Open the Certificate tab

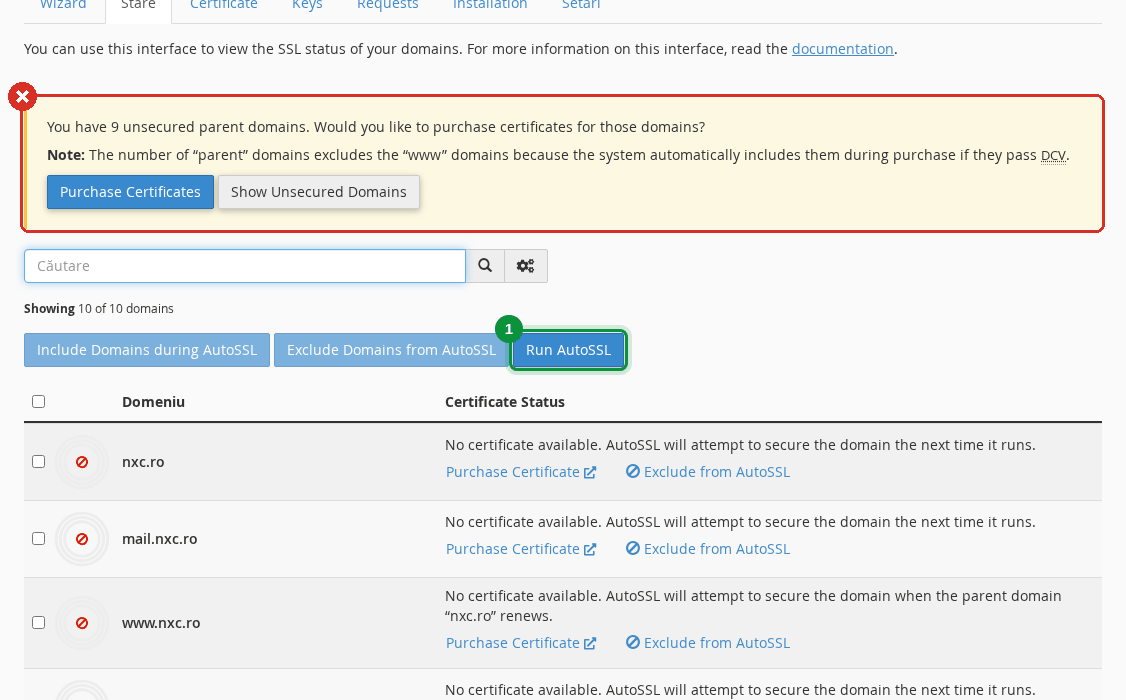pyautogui.click(x=224, y=6)
